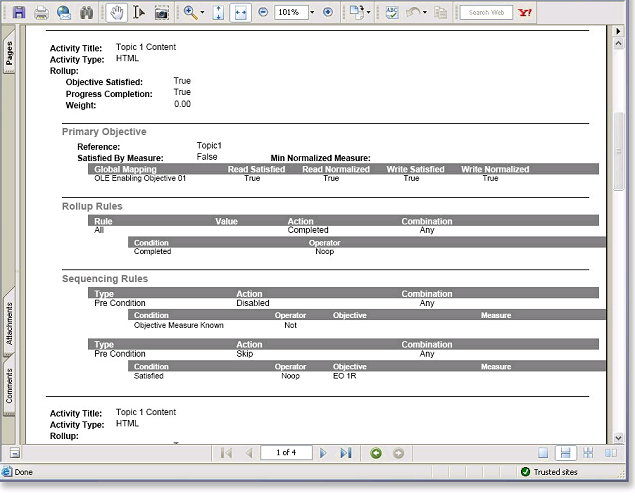Switch to Single Page layout
The height and width of the screenshot is (496, 635).
(543, 453)
